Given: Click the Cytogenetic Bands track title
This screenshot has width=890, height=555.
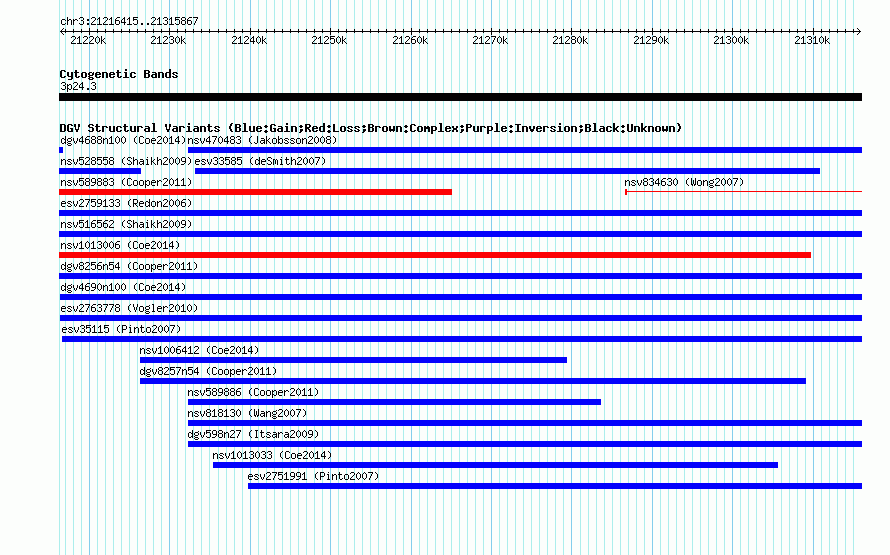Looking at the screenshot, I should click(119, 74).
